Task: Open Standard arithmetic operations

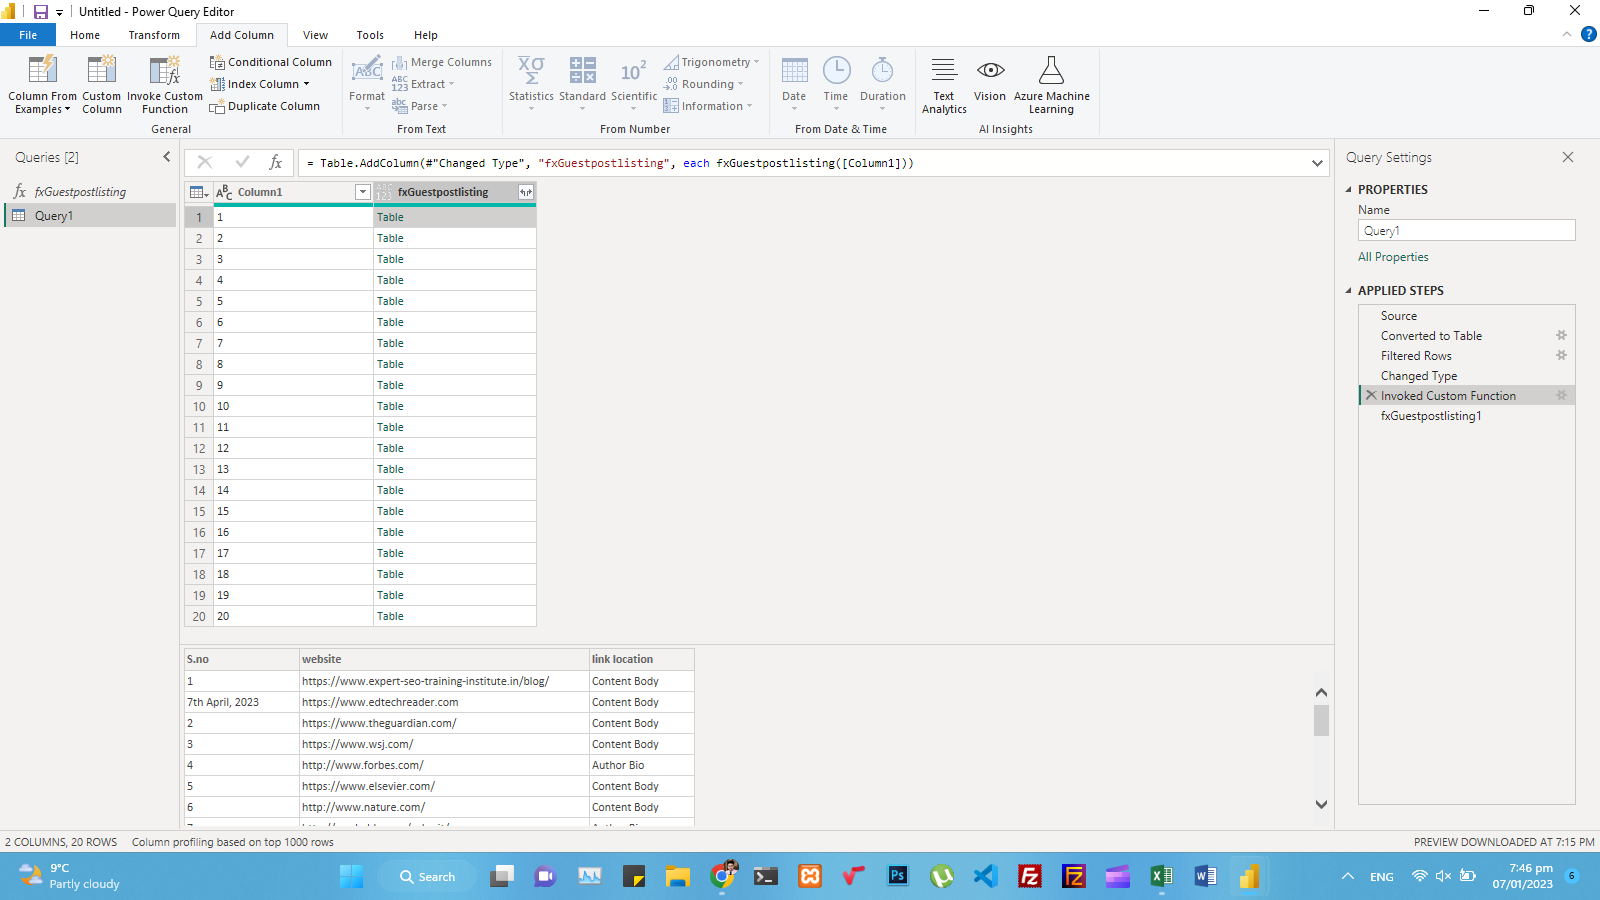Action: [582, 82]
